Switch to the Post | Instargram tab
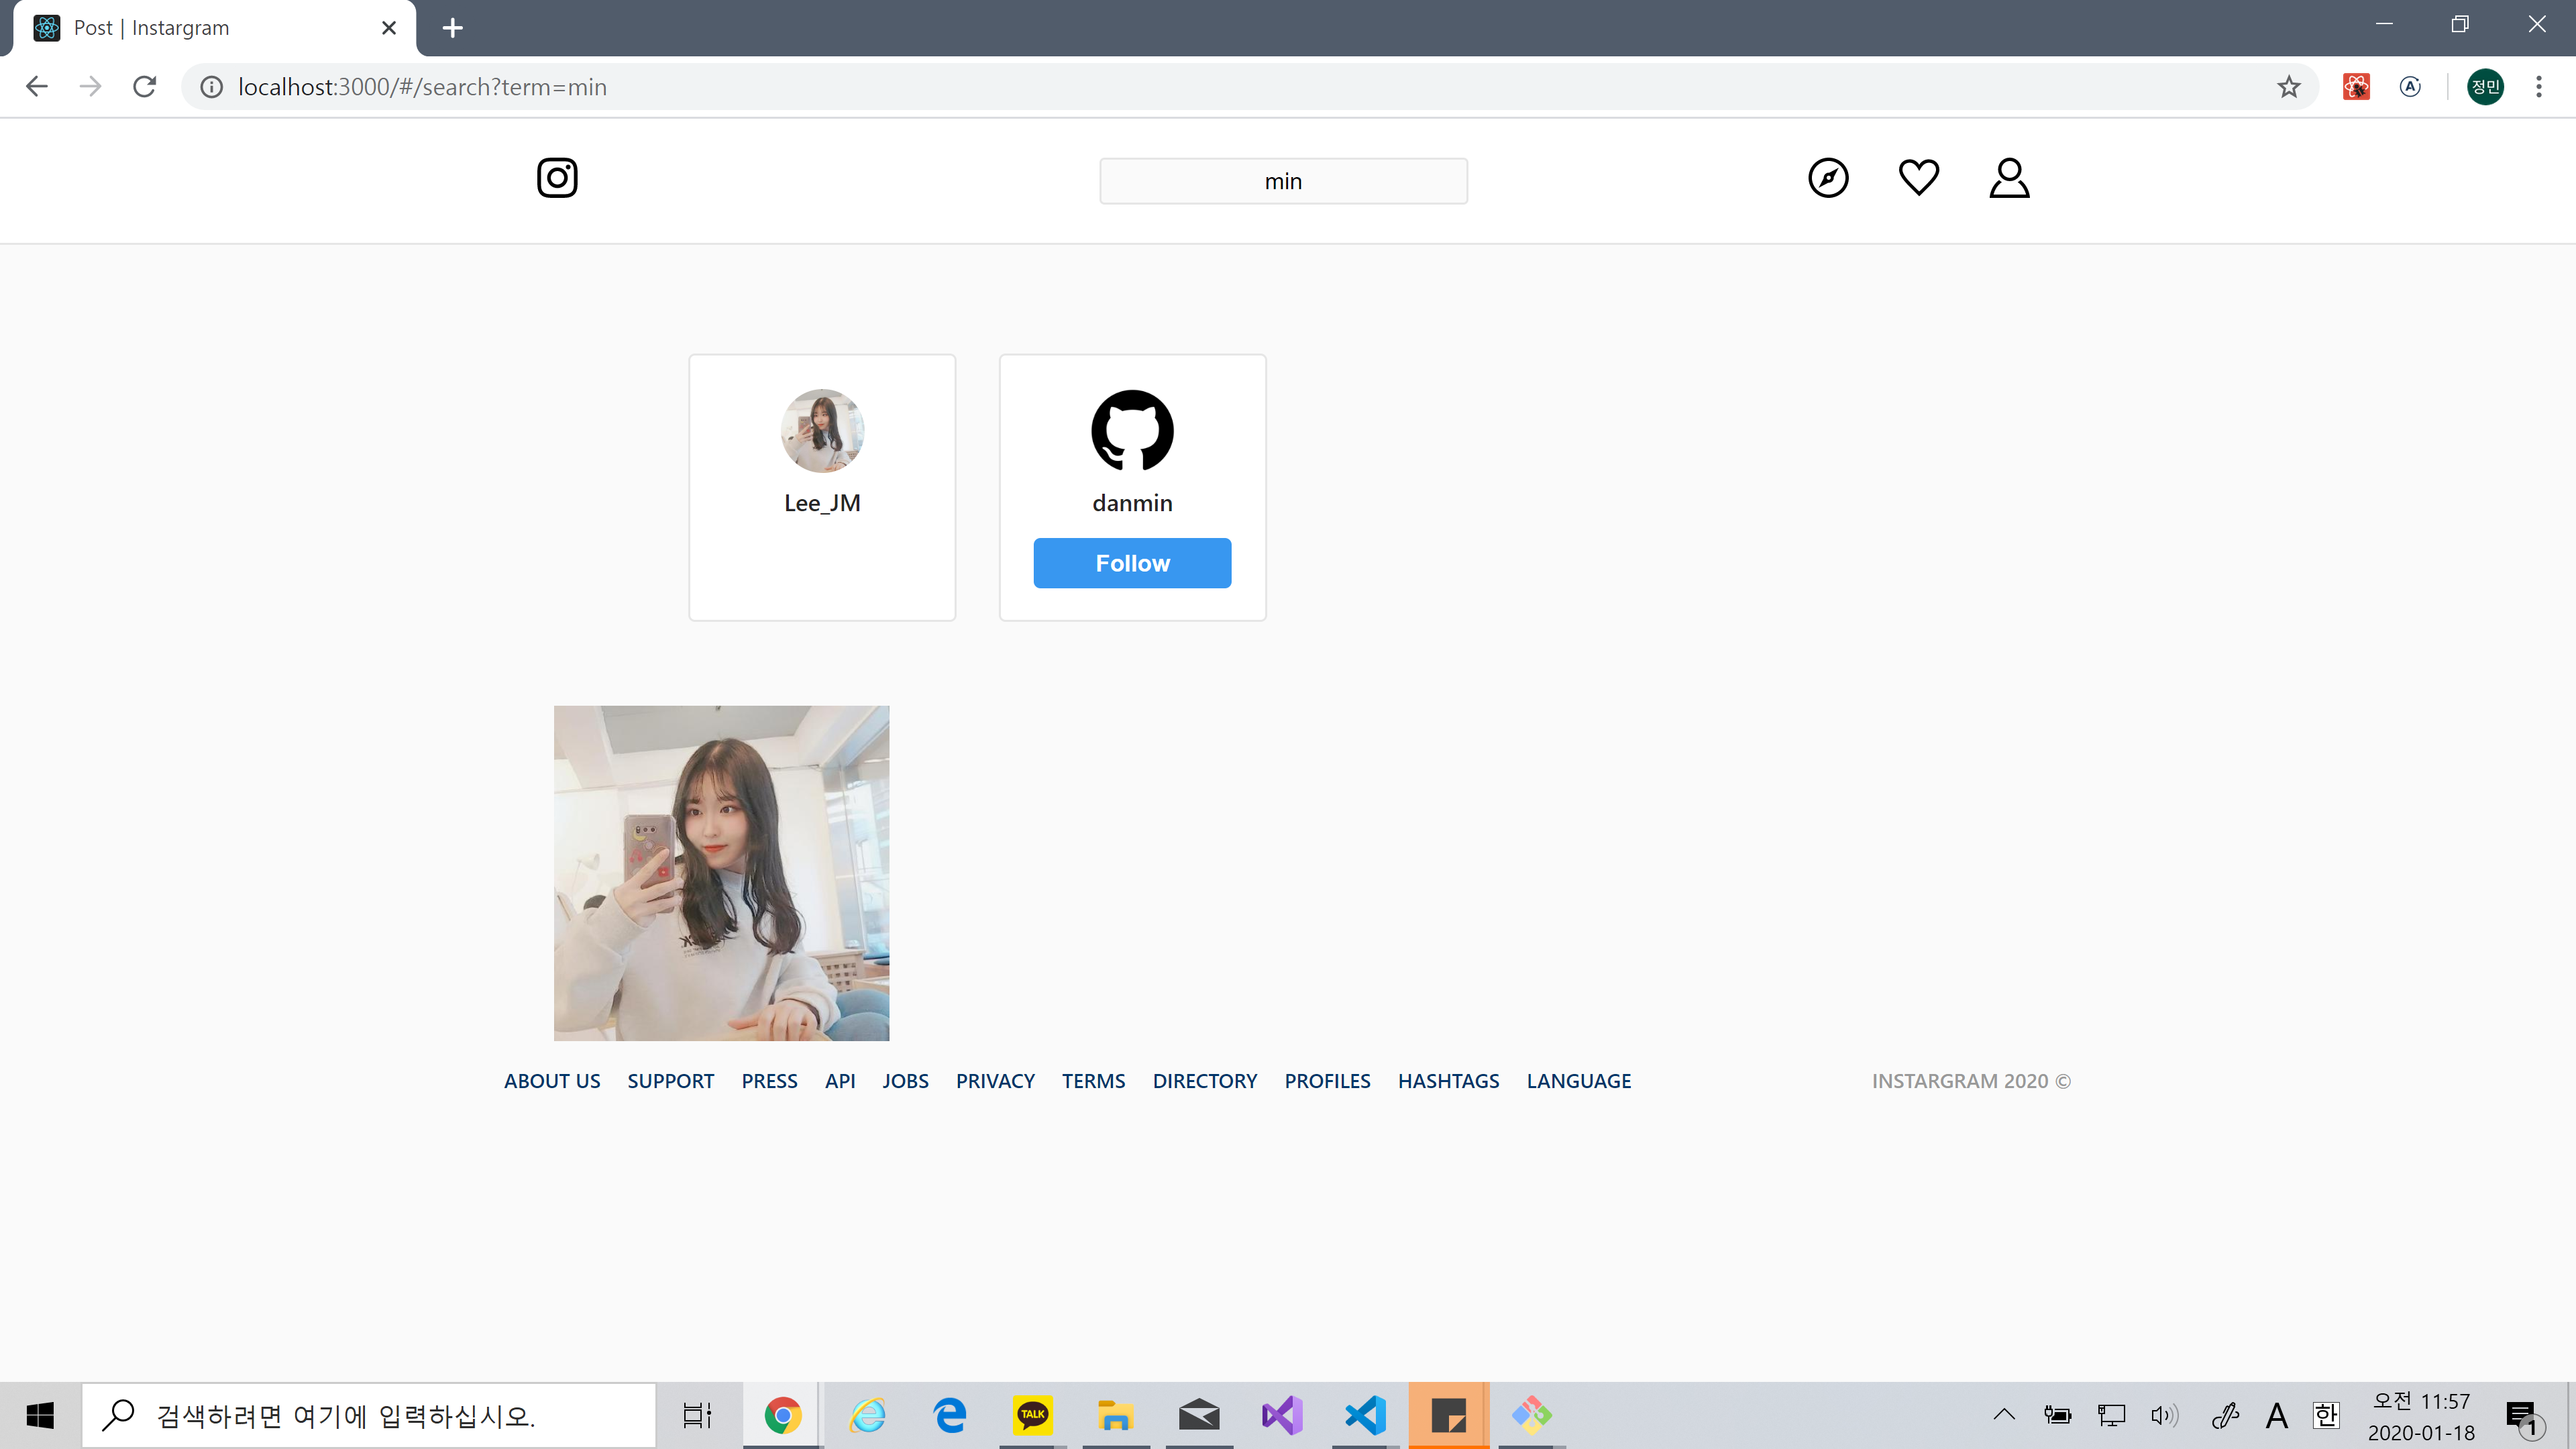Image resolution: width=2576 pixels, height=1449 pixels. point(200,27)
